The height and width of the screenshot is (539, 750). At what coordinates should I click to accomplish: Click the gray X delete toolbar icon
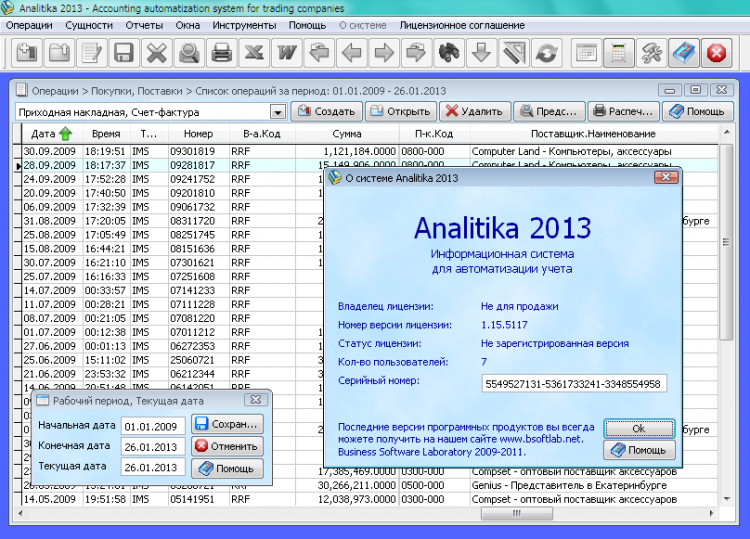(x=156, y=53)
